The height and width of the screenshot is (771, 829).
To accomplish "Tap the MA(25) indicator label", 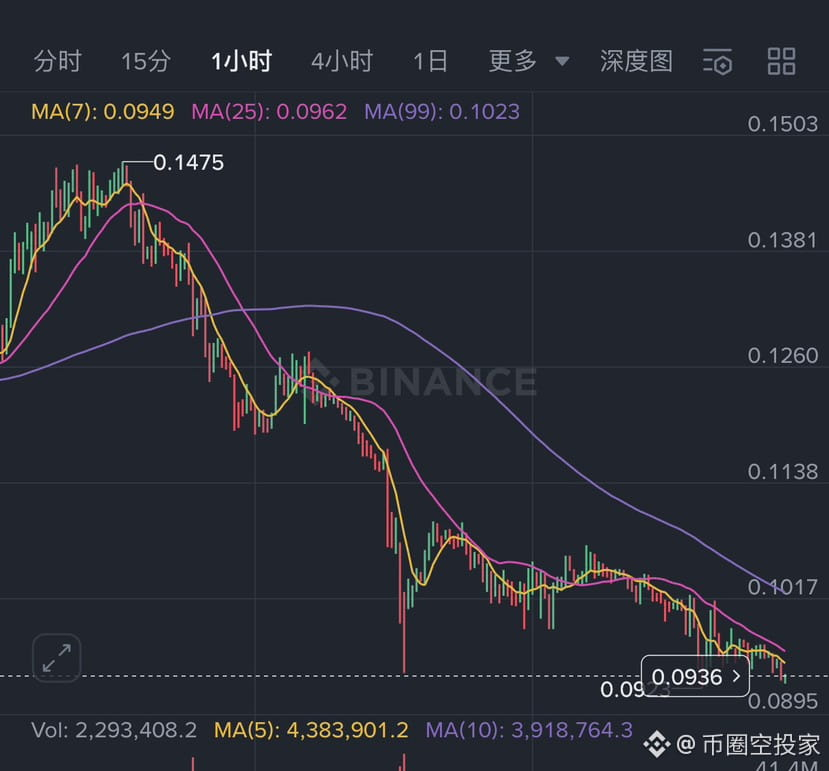I will [x=269, y=111].
